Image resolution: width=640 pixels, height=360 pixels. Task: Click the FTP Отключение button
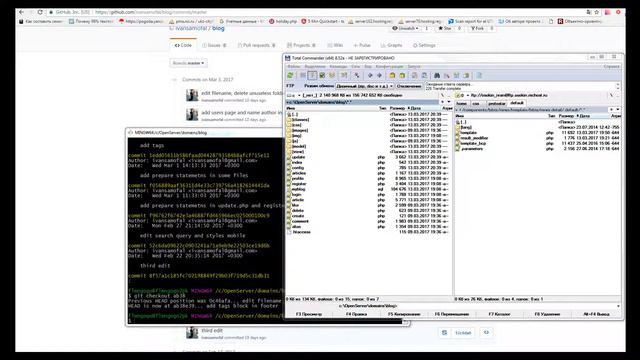(409, 86)
